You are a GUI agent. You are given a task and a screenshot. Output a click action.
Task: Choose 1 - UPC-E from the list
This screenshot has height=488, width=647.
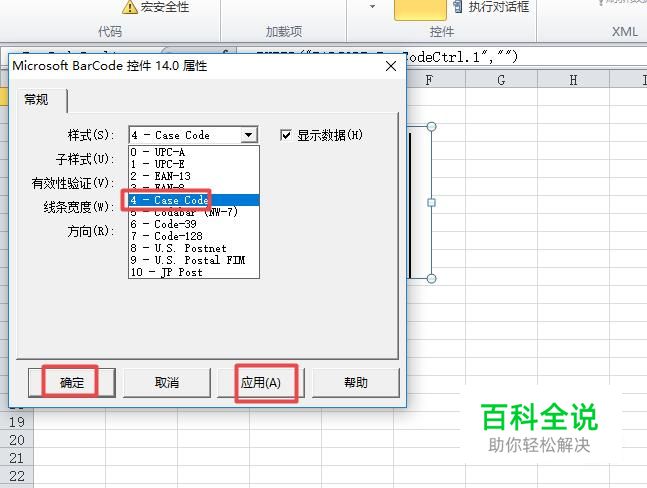tap(194, 164)
